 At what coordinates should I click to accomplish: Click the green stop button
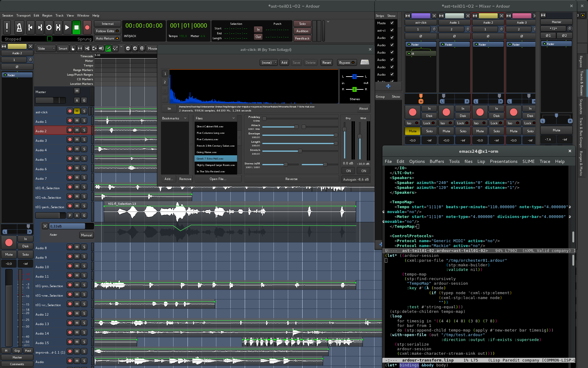(x=76, y=27)
